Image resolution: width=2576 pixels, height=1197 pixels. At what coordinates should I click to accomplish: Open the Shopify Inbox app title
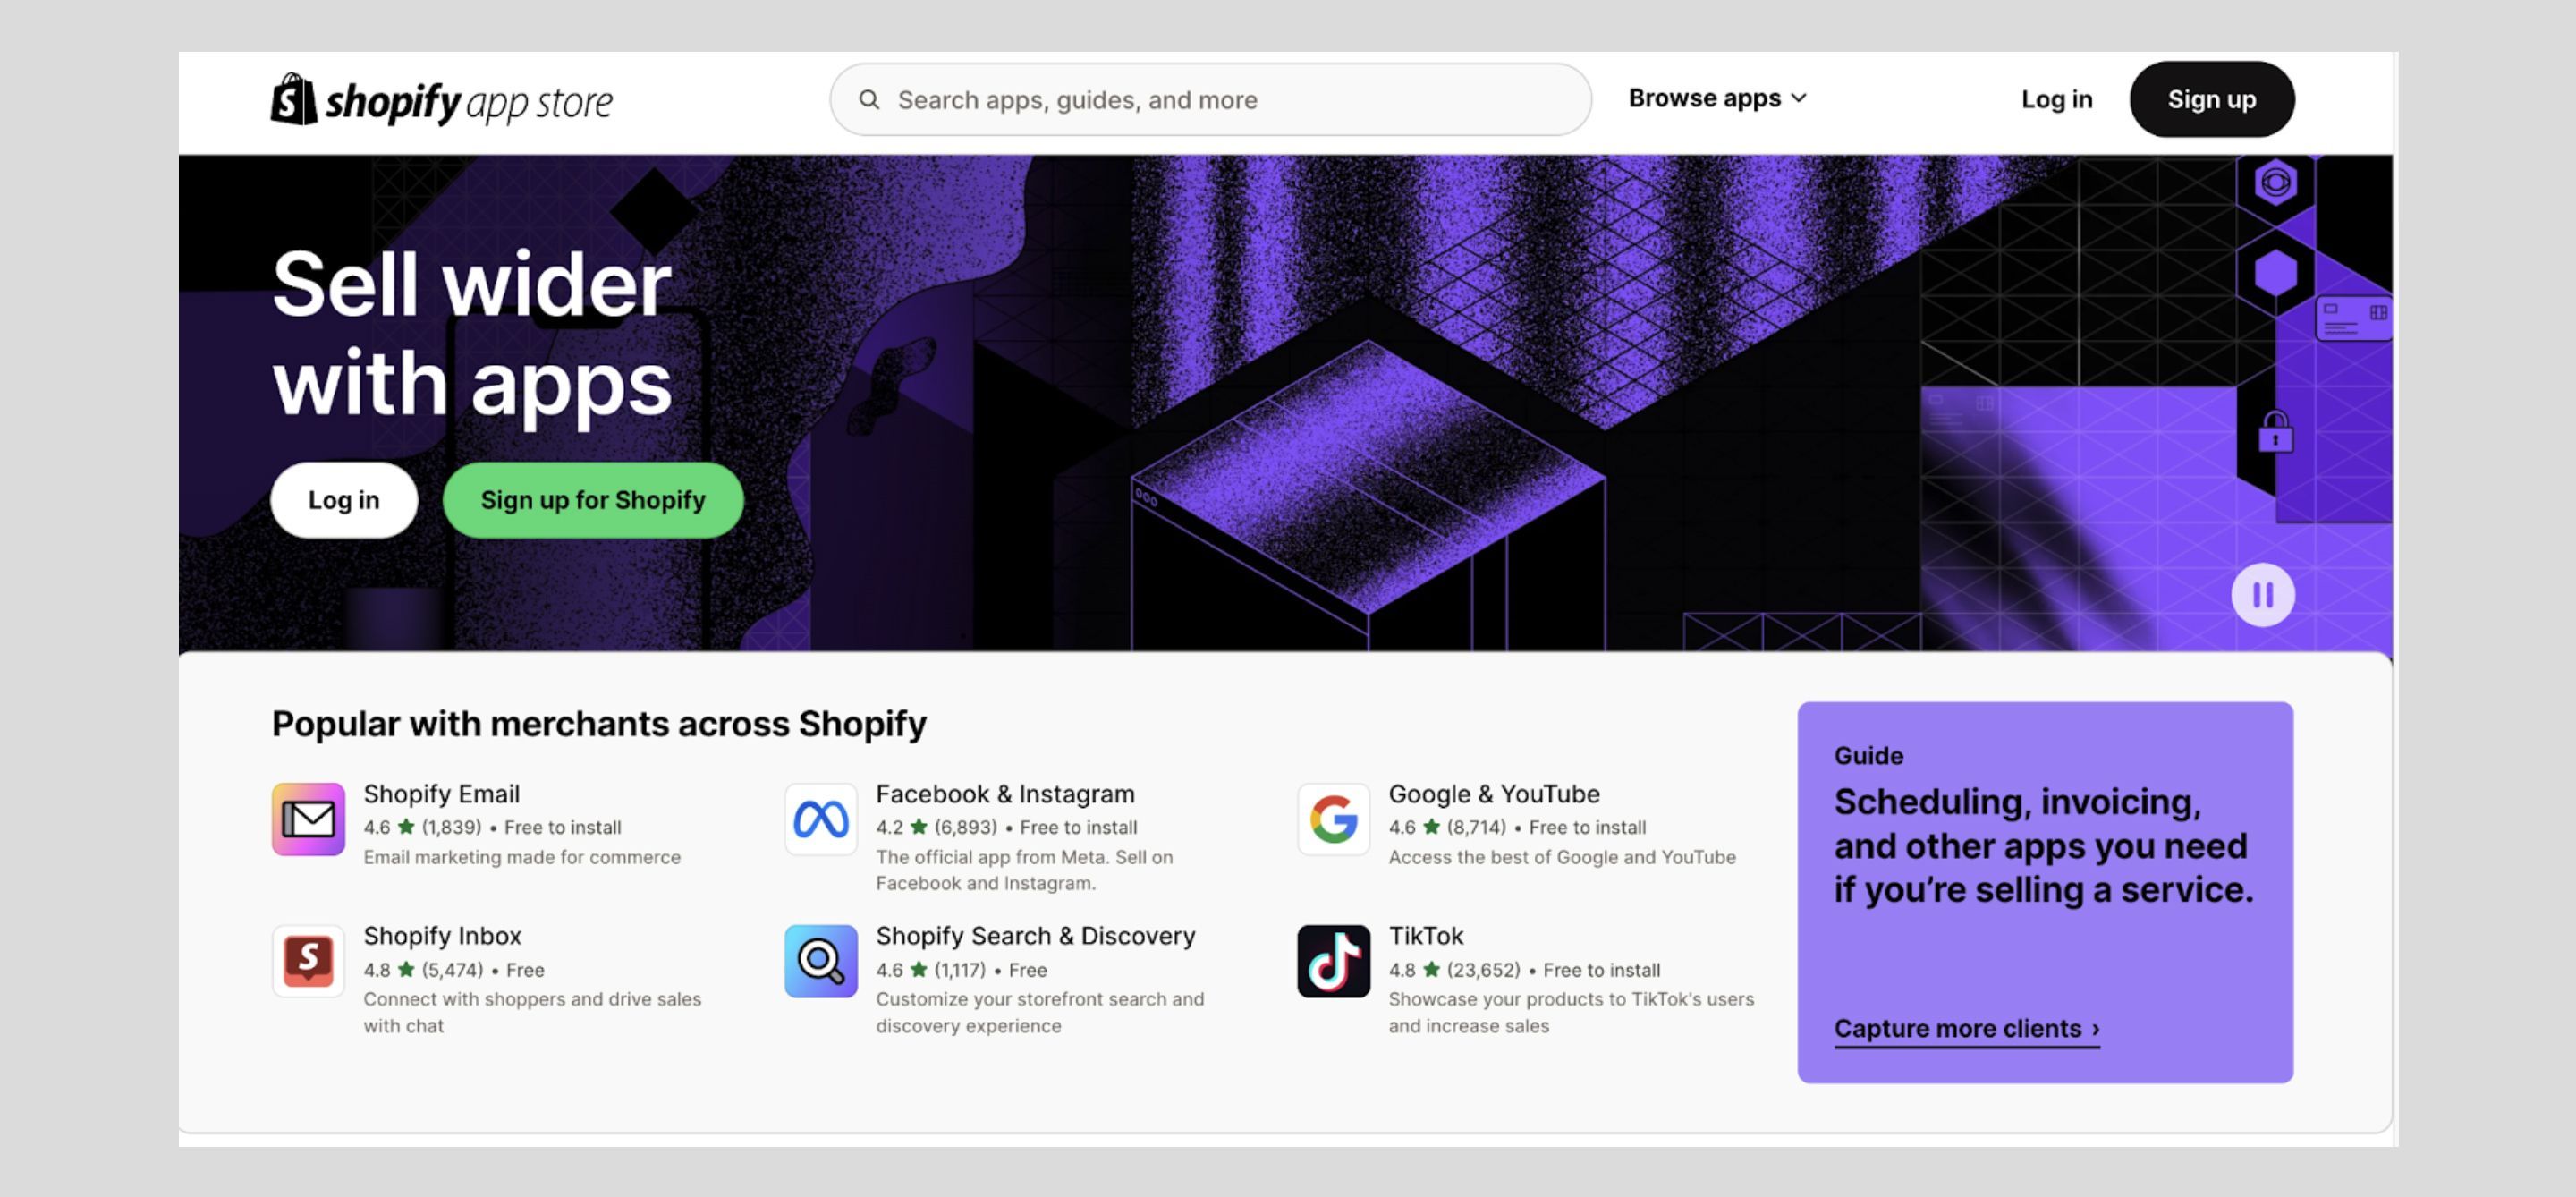click(442, 936)
